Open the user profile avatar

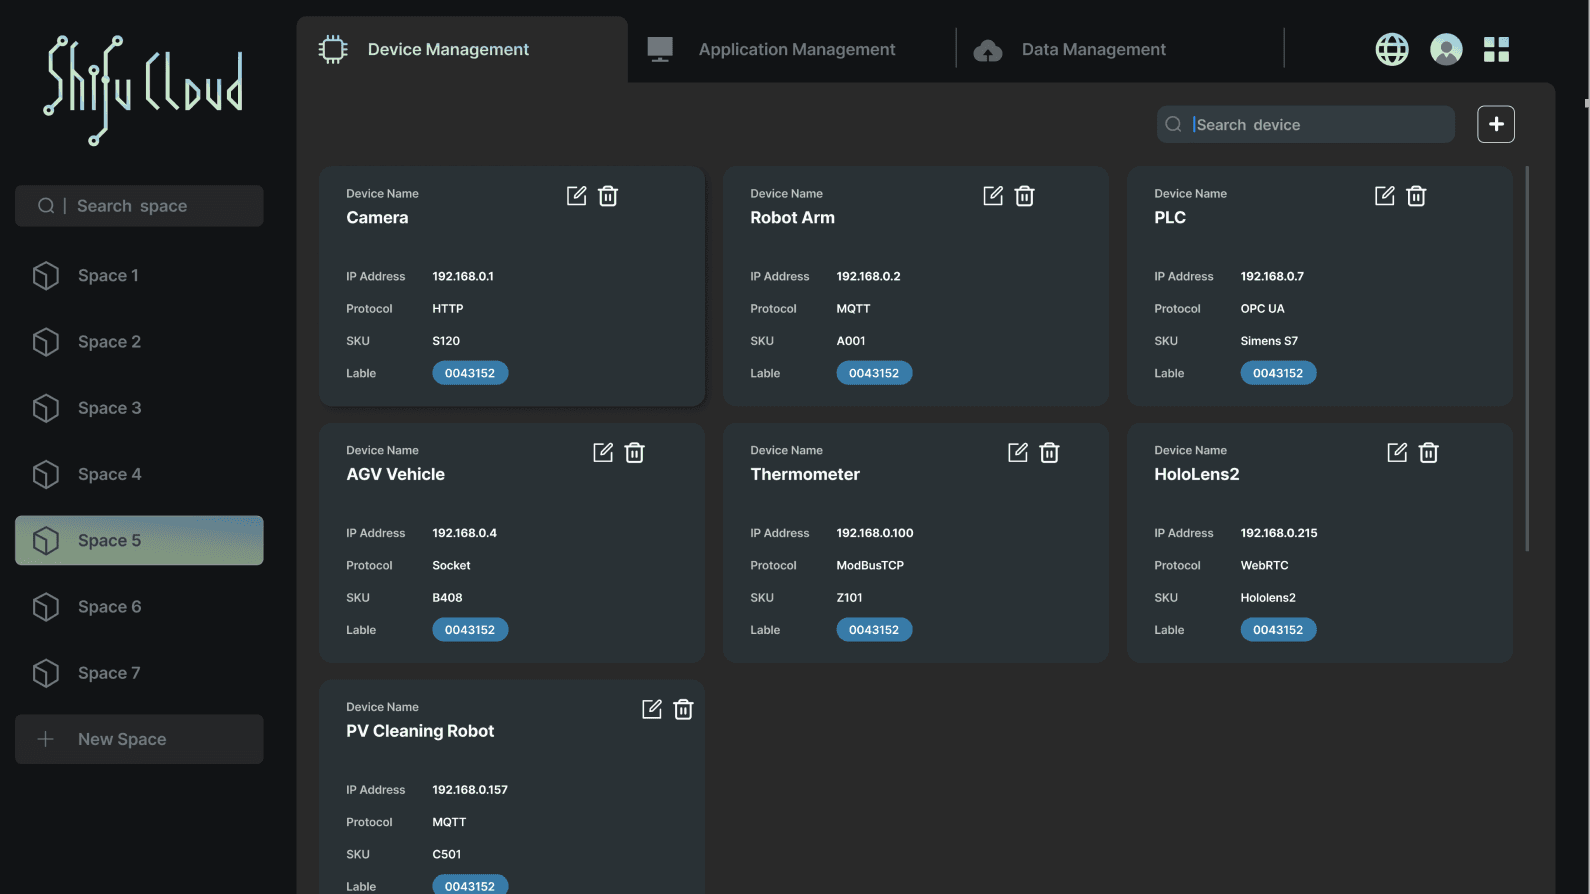(1445, 49)
